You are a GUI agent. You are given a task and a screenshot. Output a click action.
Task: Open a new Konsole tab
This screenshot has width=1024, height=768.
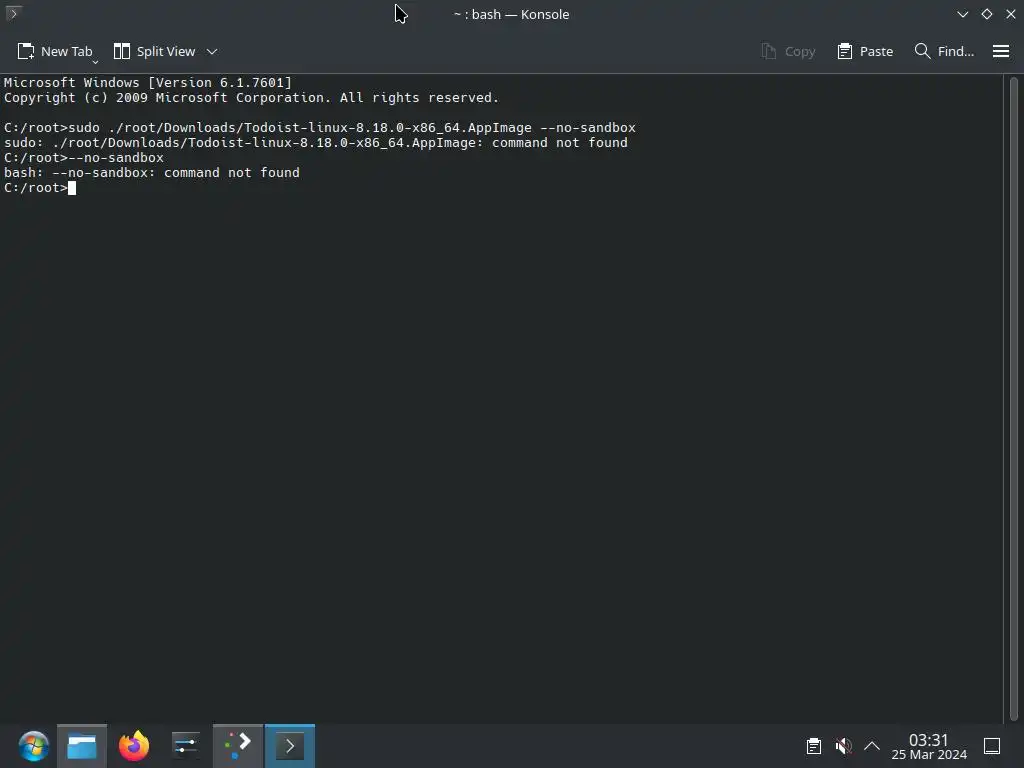coord(54,52)
